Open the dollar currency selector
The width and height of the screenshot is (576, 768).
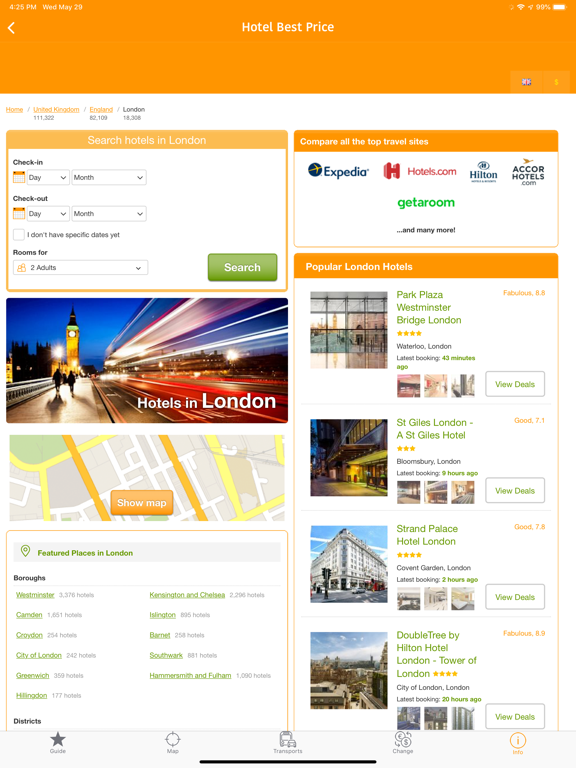pyautogui.click(x=556, y=82)
